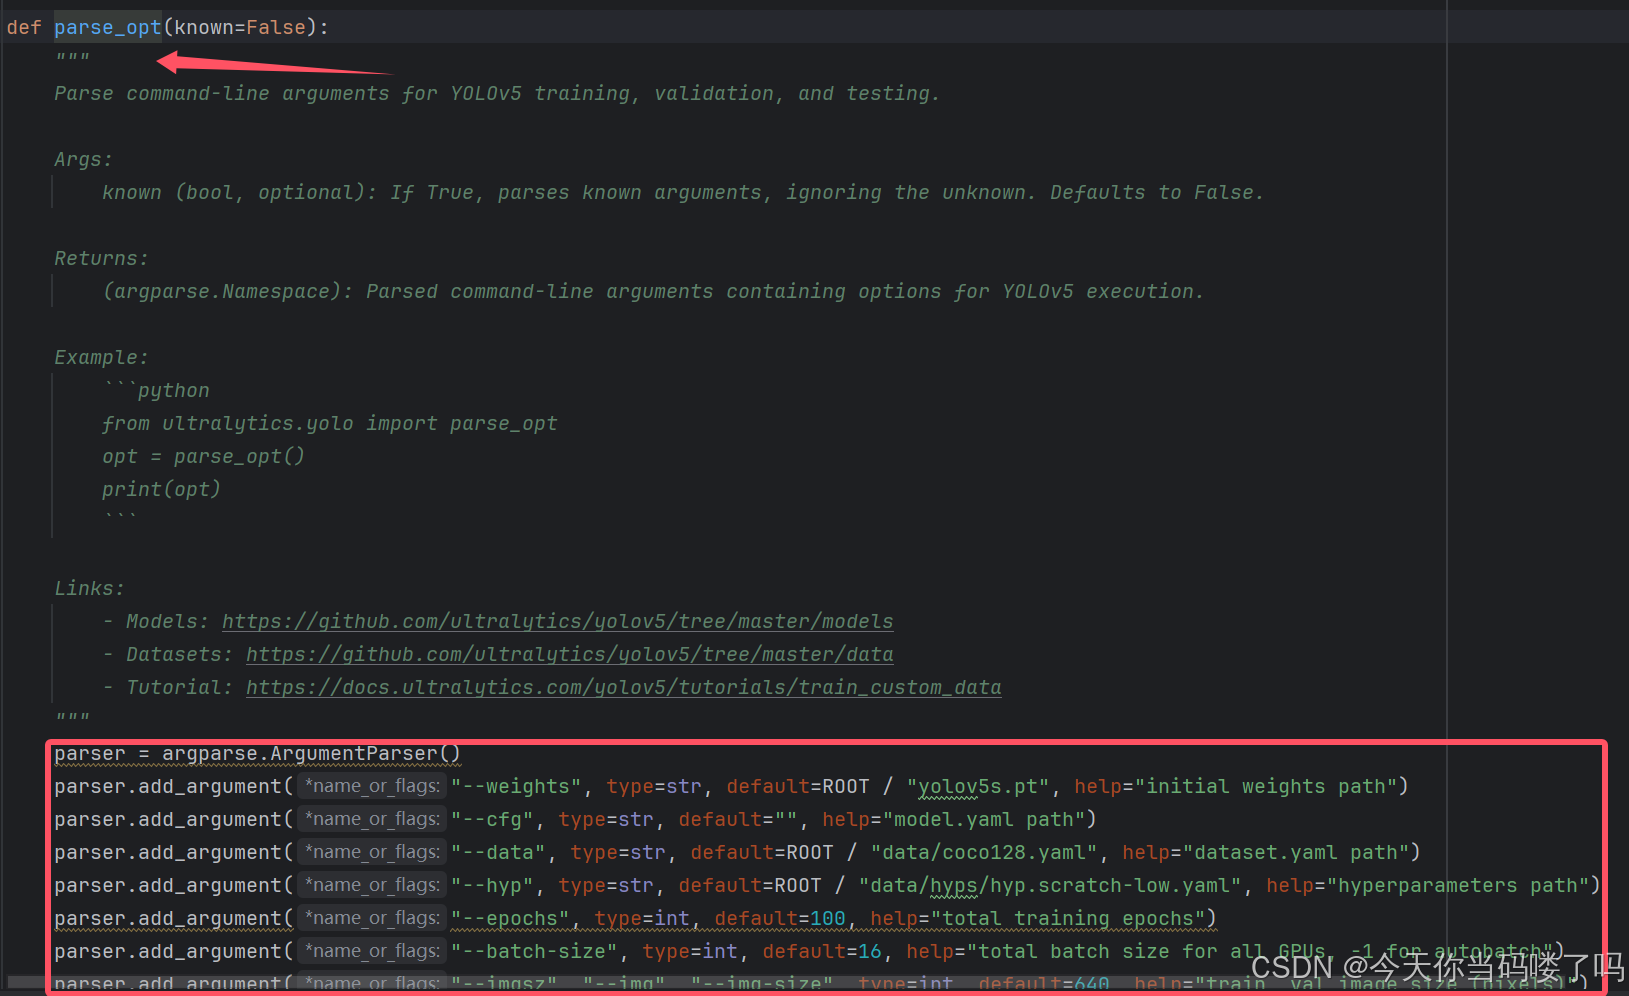Image resolution: width=1629 pixels, height=996 pixels.
Task: Click the name_or_flags hint on the --weights line
Action: click(x=372, y=786)
